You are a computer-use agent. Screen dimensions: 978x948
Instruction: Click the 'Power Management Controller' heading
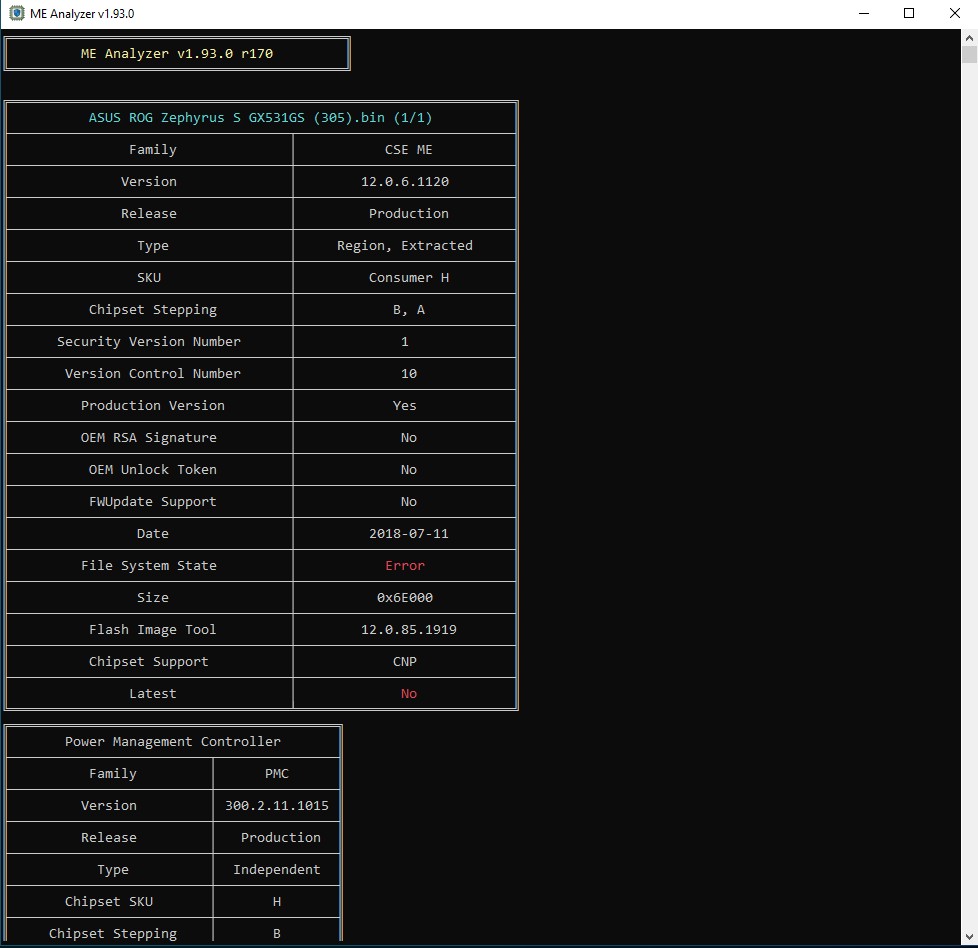[173, 742]
